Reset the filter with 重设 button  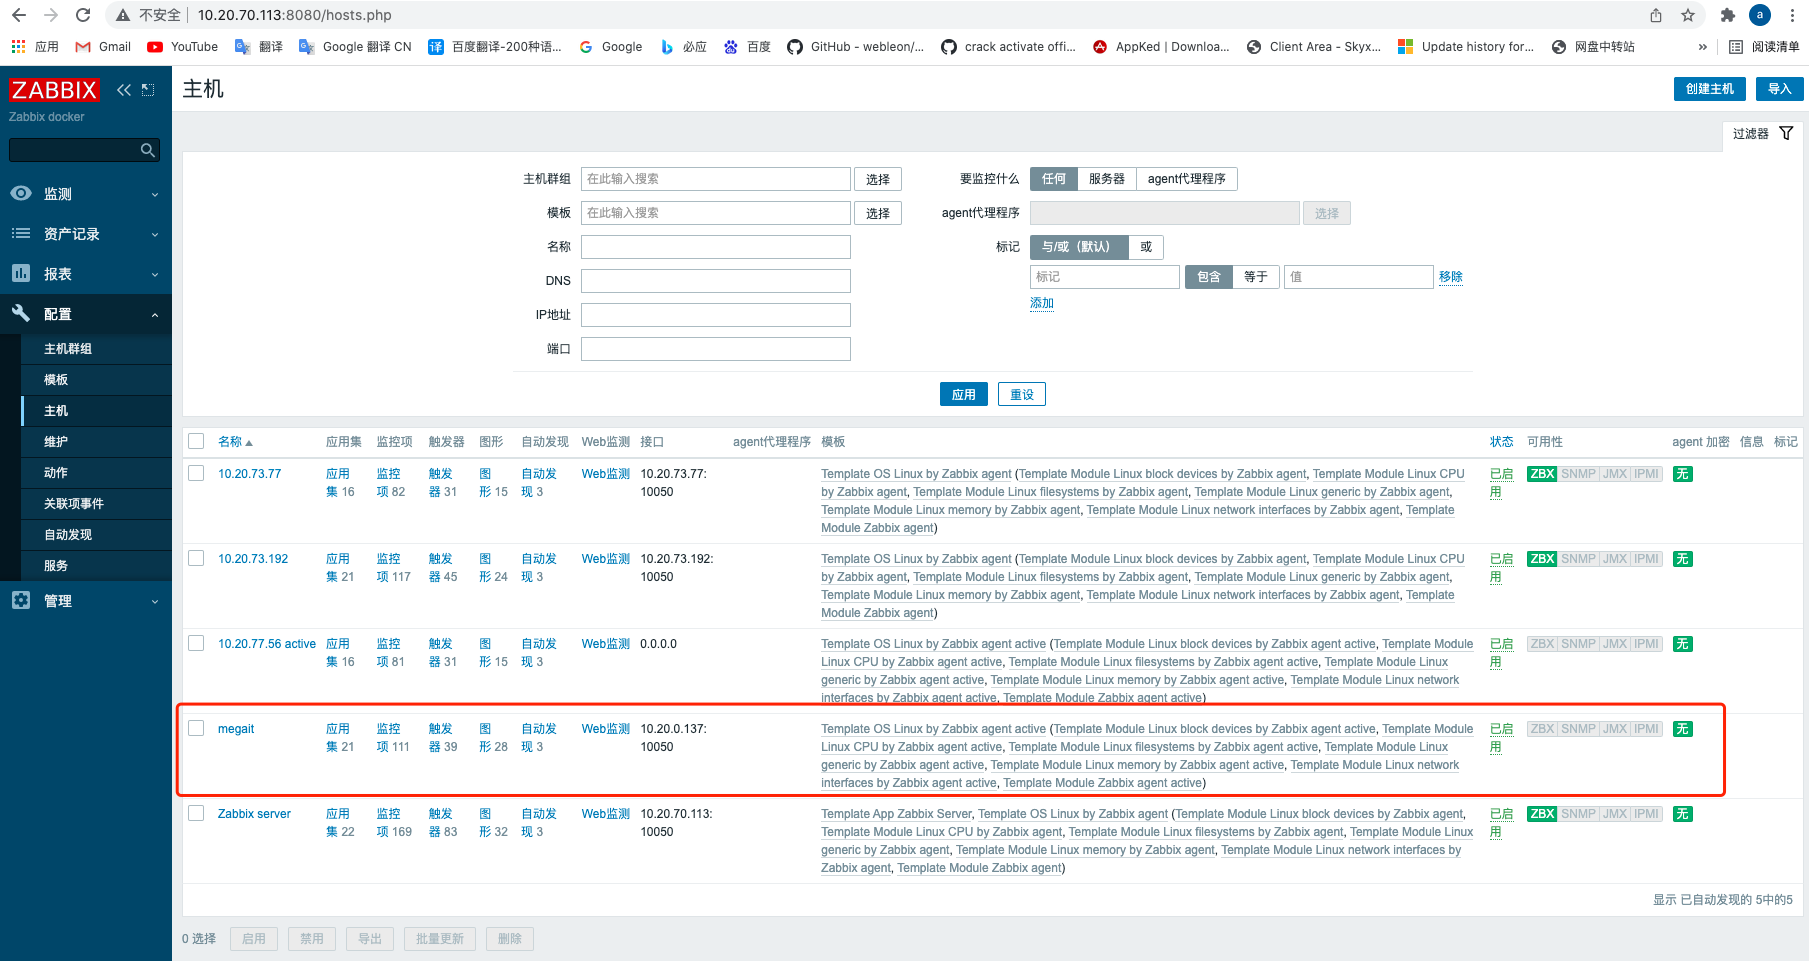pos(1022,395)
